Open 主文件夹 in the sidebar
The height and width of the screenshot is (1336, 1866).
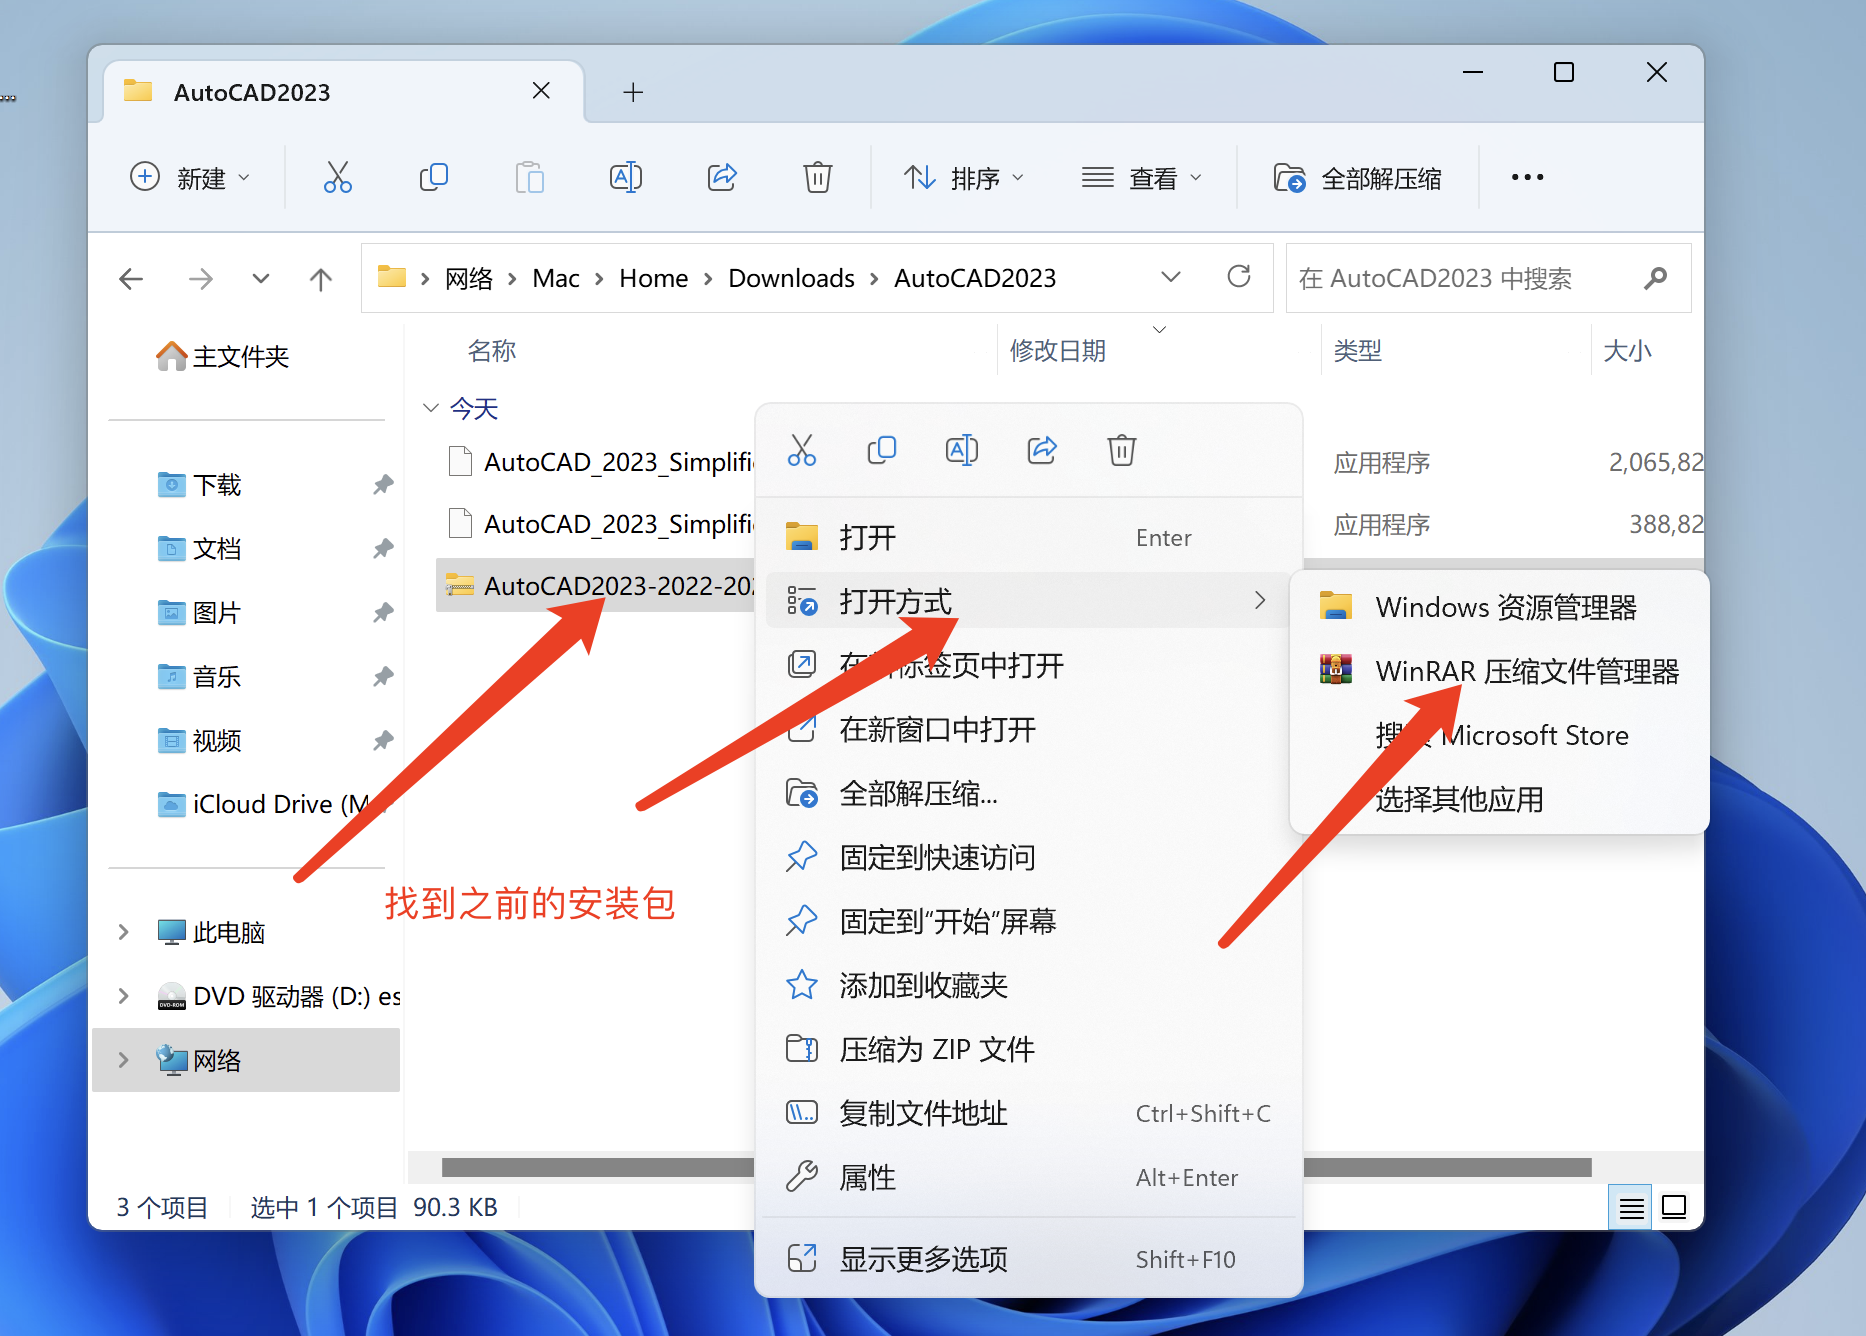(x=222, y=356)
